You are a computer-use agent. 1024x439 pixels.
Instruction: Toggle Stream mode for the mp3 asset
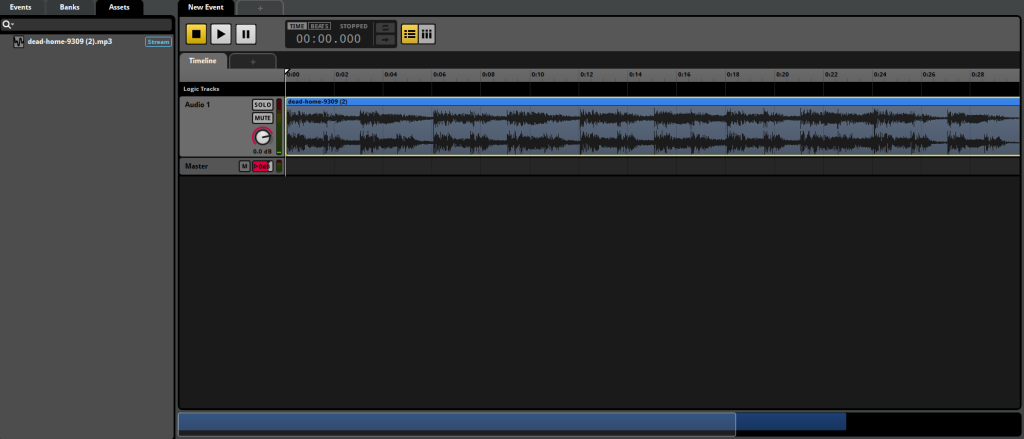[158, 42]
